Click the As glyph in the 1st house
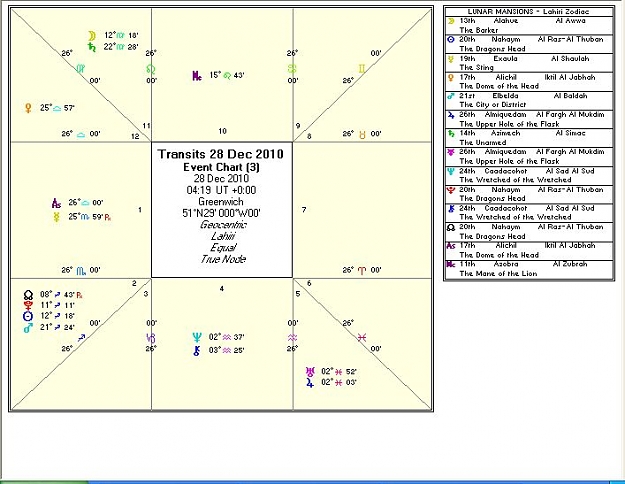Viewport: 625px width, 484px height. coord(56,203)
